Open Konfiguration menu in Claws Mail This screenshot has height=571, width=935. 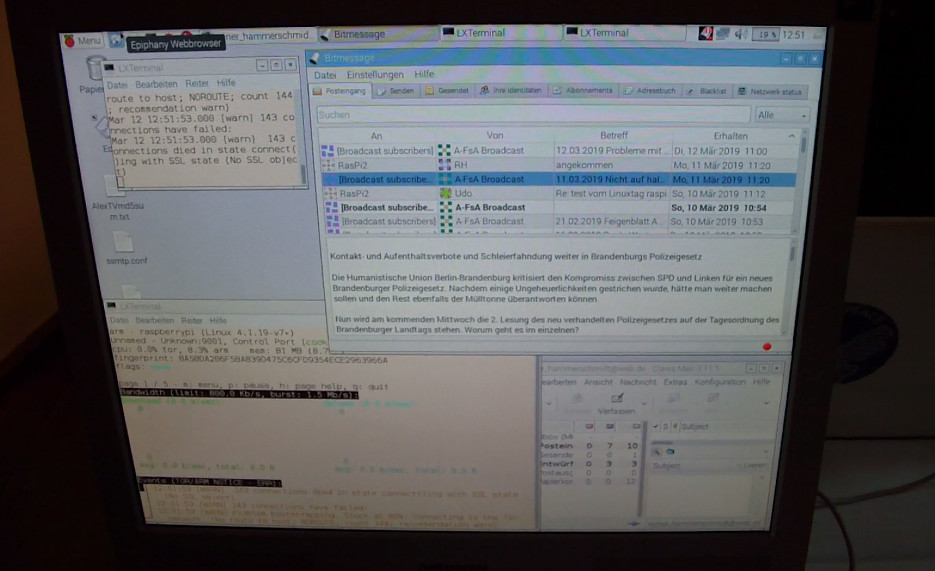point(720,382)
